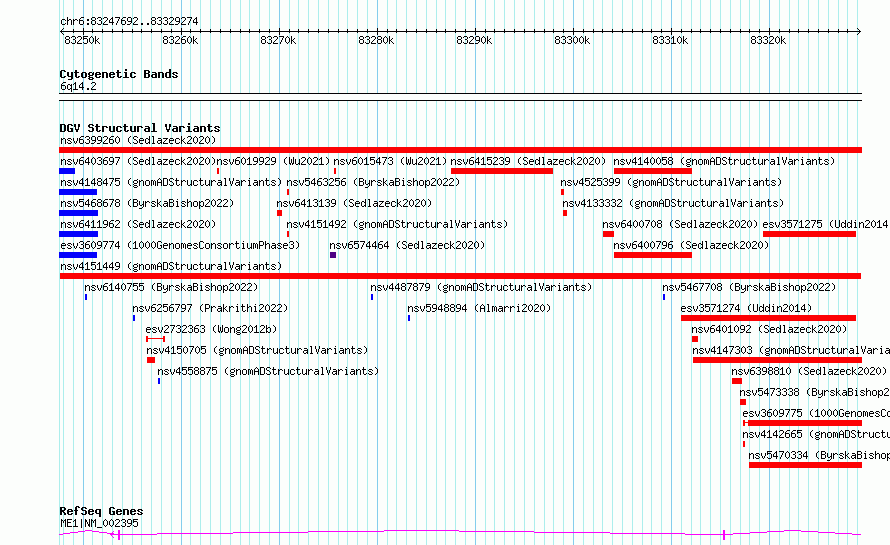890x545 pixels.
Task: Open esv3571275 (Uddin2014) variant label
Action: tap(826, 224)
